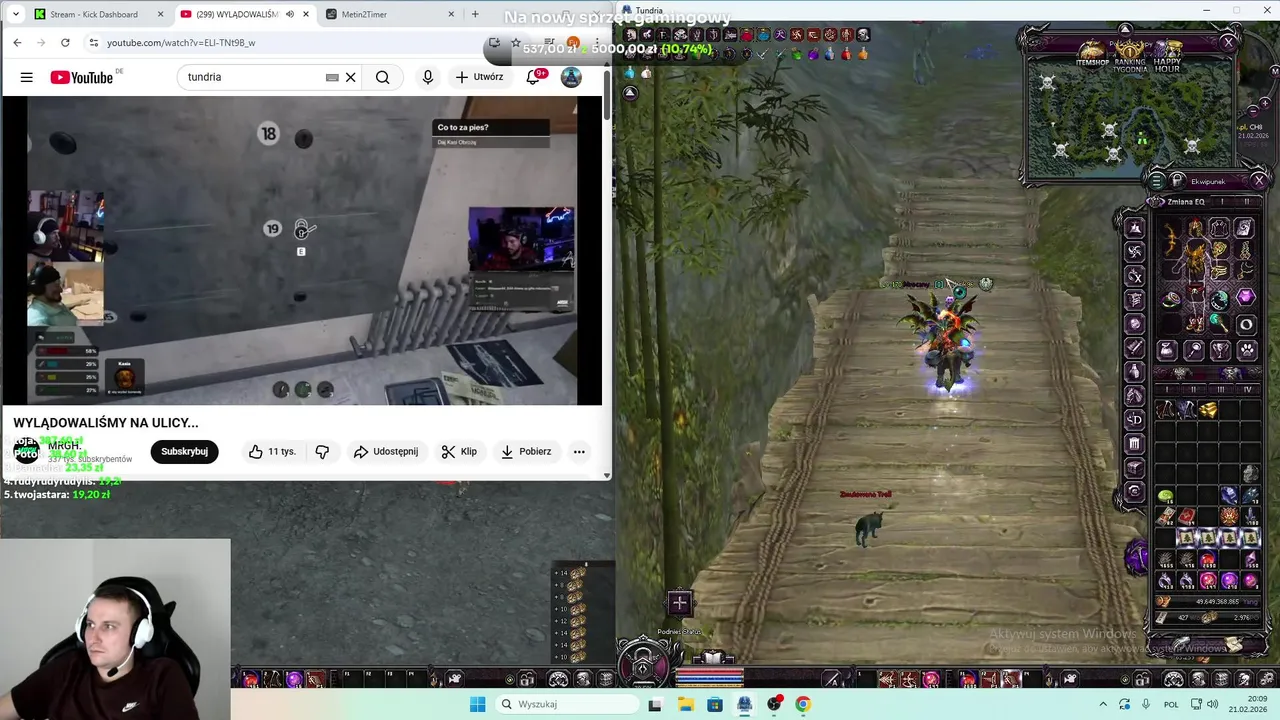Viewport: 1280px width, 720px height.
Task: Open the YouTube hamburger guide menu
Action: pyautogui.click(x=27, y=77)
